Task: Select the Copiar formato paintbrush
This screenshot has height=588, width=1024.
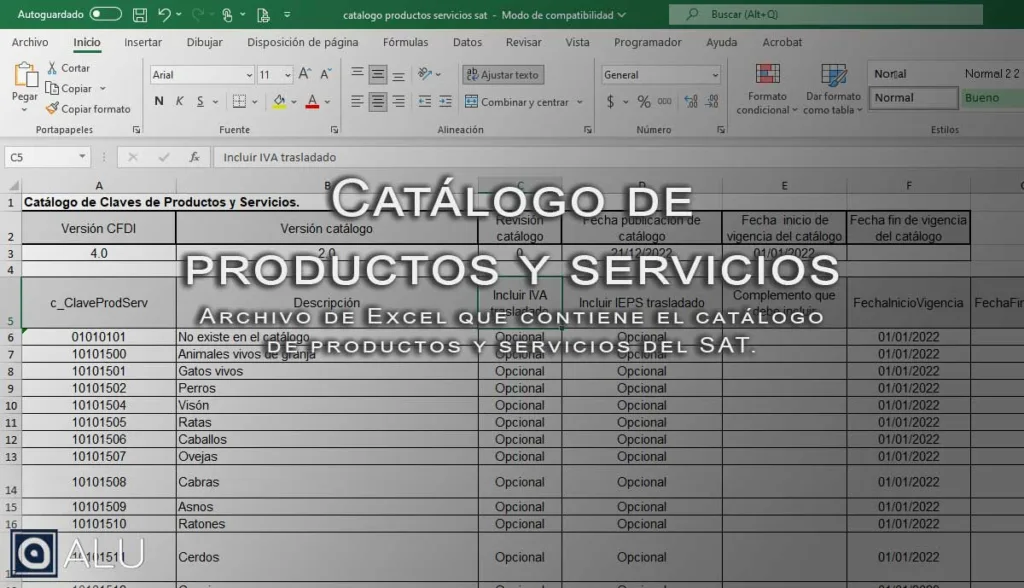Action: 53,109
